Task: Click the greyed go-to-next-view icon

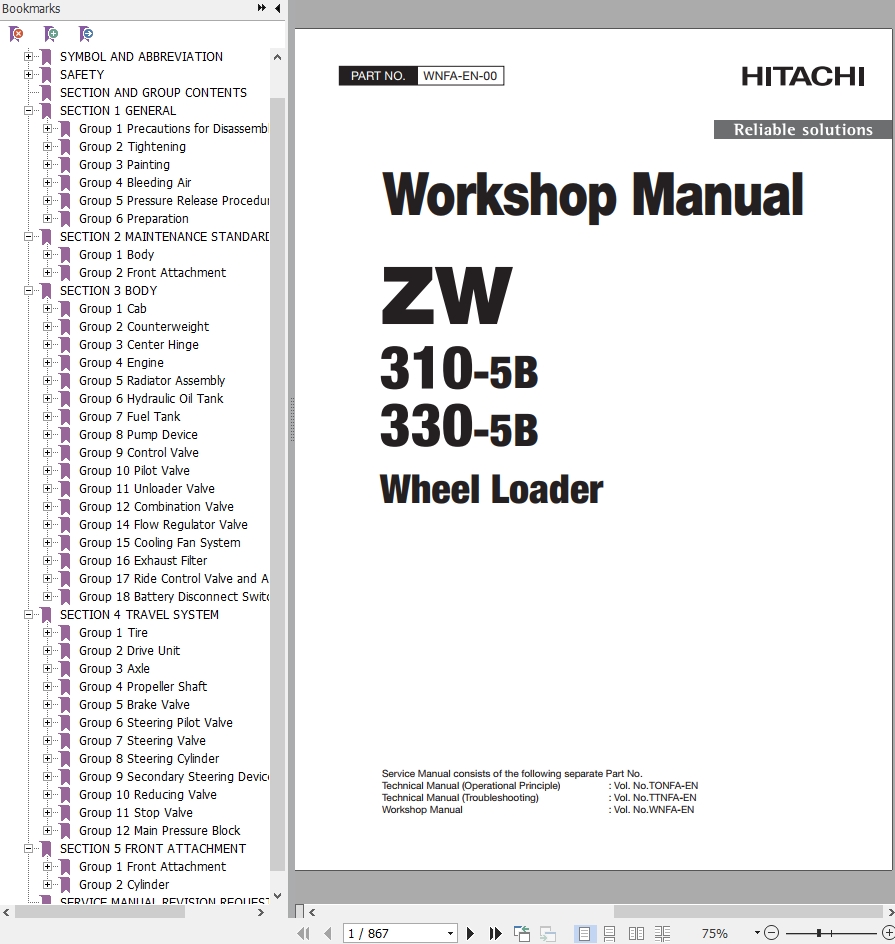Action: [548, 933]
